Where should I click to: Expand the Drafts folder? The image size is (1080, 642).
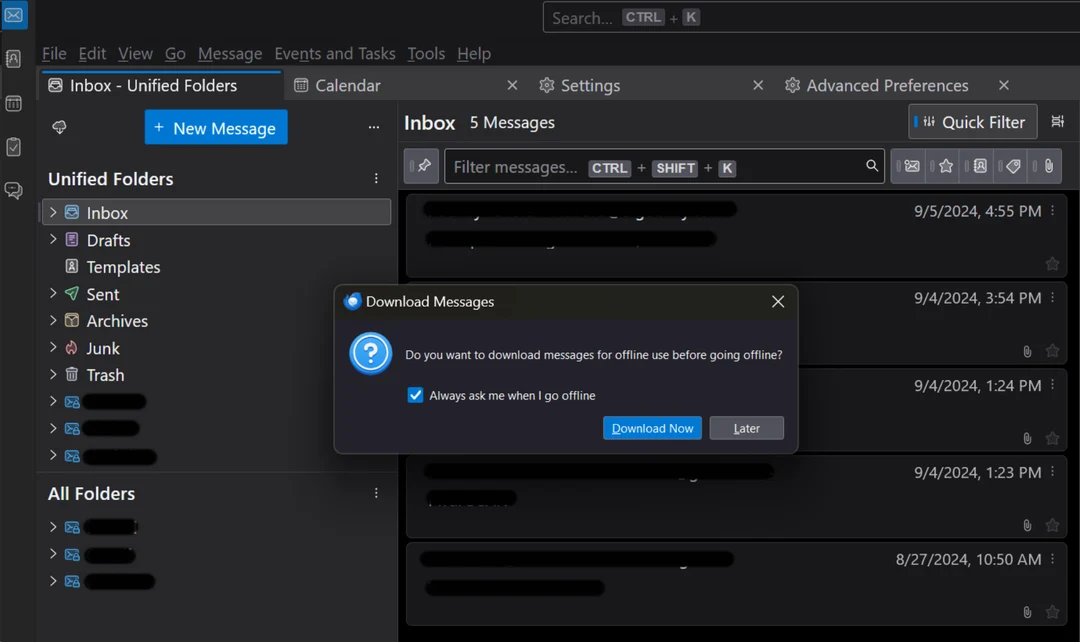[52, 240]
